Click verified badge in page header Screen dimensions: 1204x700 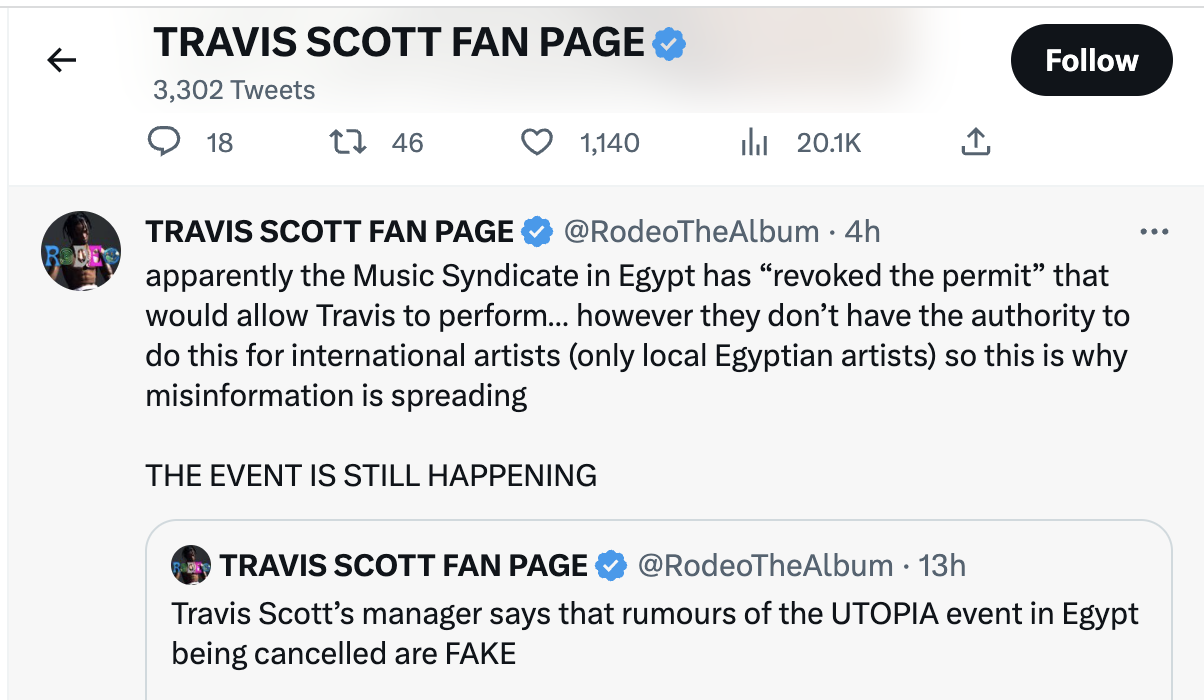(x=669, y=43)
